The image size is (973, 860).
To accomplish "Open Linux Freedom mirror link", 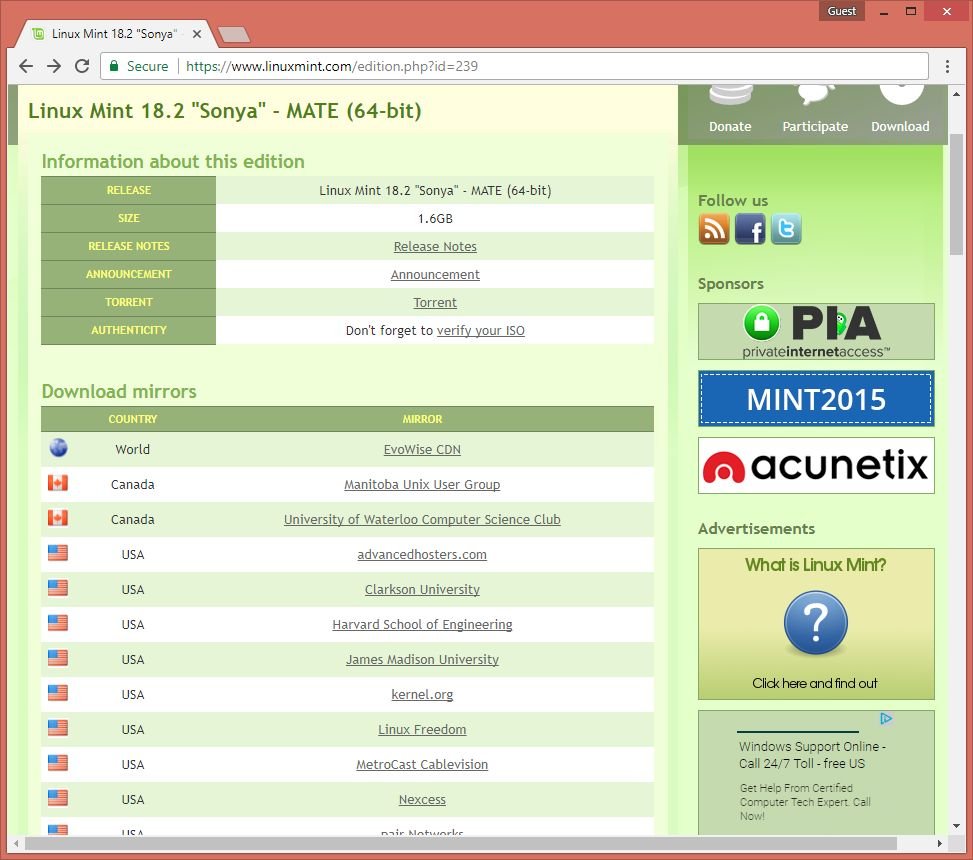I will [x=422, y=730].
